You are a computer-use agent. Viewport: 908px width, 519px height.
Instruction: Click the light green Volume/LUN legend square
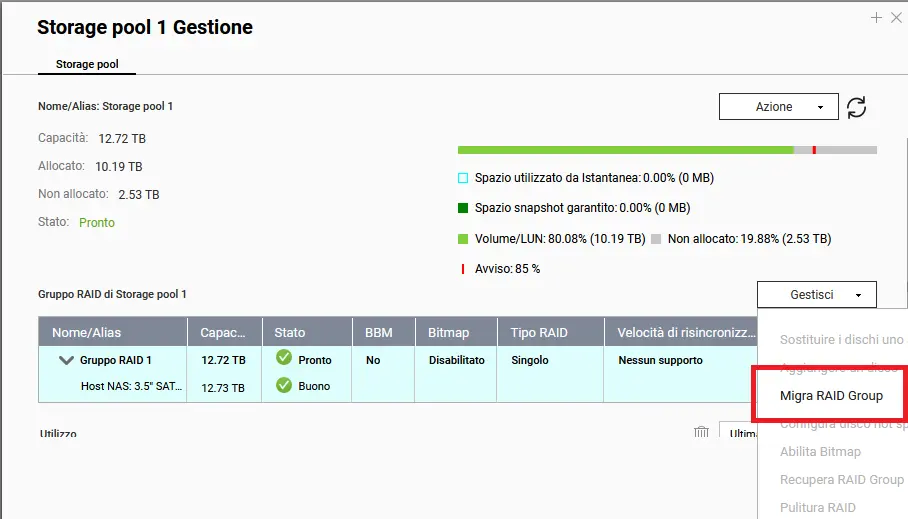coord(463,239)
